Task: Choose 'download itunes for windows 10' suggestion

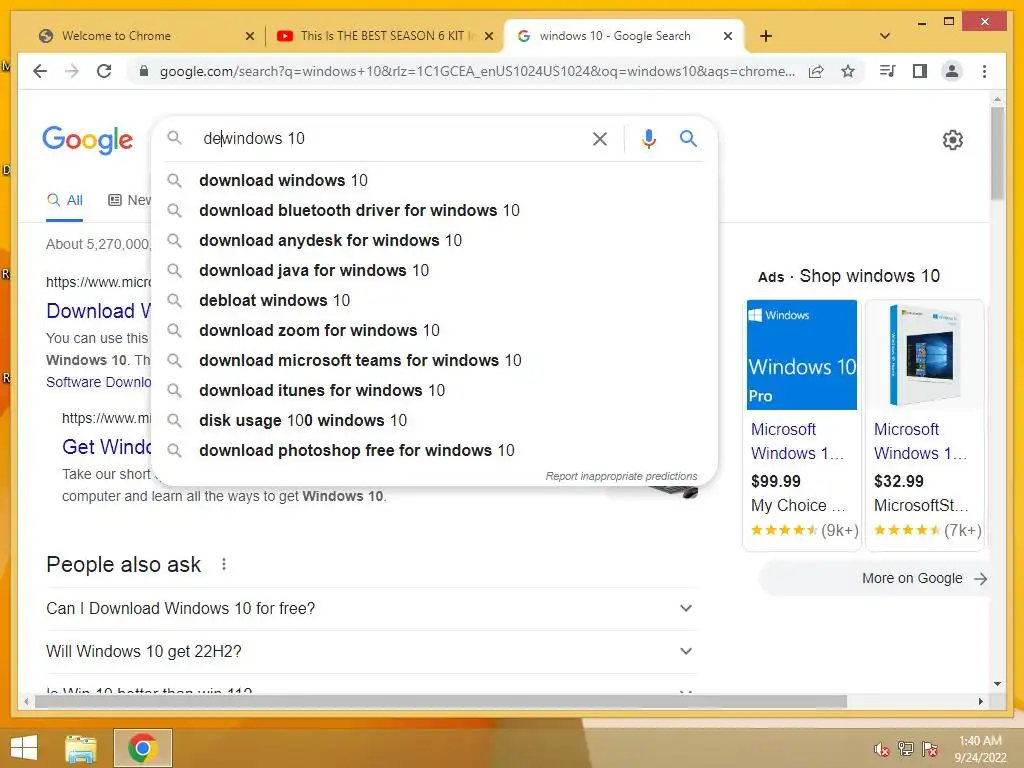Action: [x=434, y=391]
